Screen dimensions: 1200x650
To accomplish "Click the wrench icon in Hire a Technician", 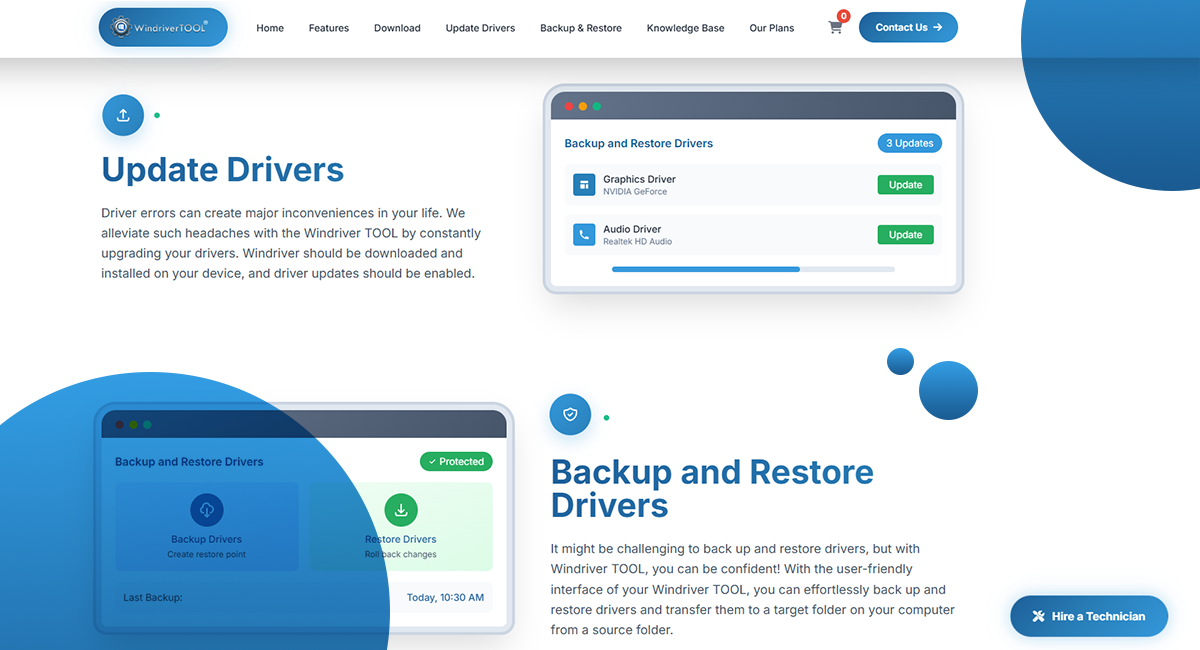I will pyautogui.click(x=1039, y=616).
